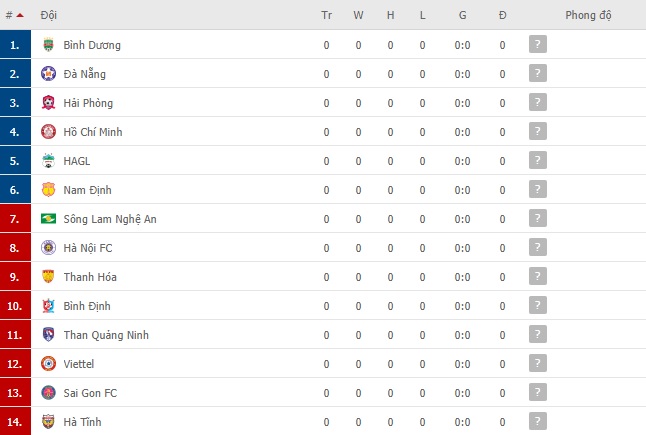646x435 pixels.
Task: Click the form question mark for Bình Dương
Action: pos(538,44)
